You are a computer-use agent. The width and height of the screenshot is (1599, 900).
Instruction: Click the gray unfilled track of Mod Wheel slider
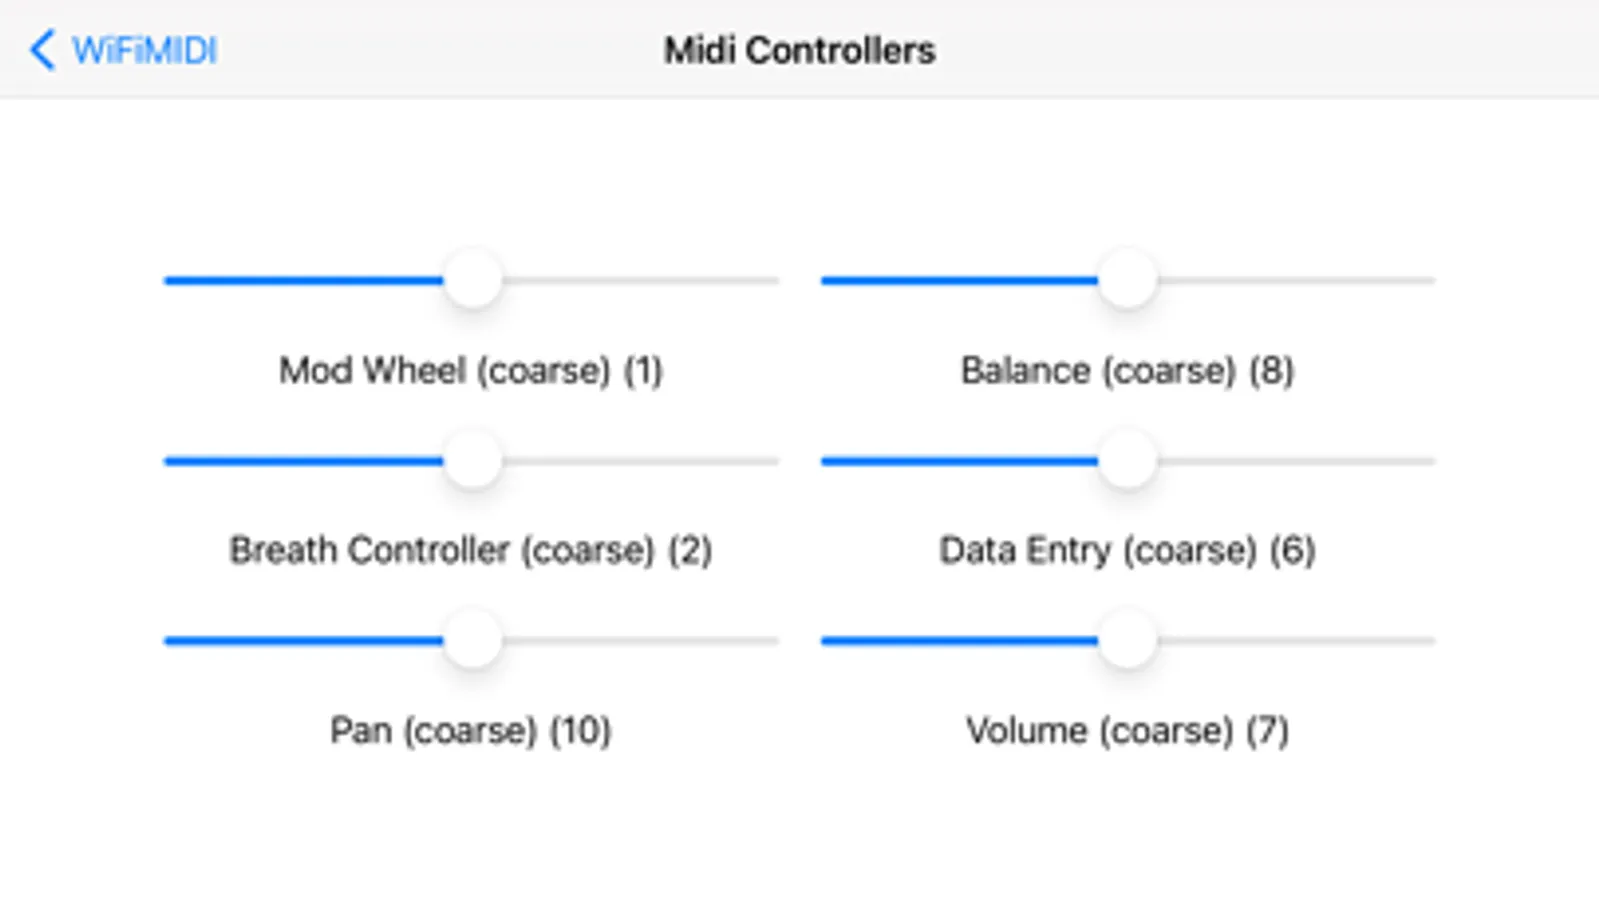tap(640, 281)
